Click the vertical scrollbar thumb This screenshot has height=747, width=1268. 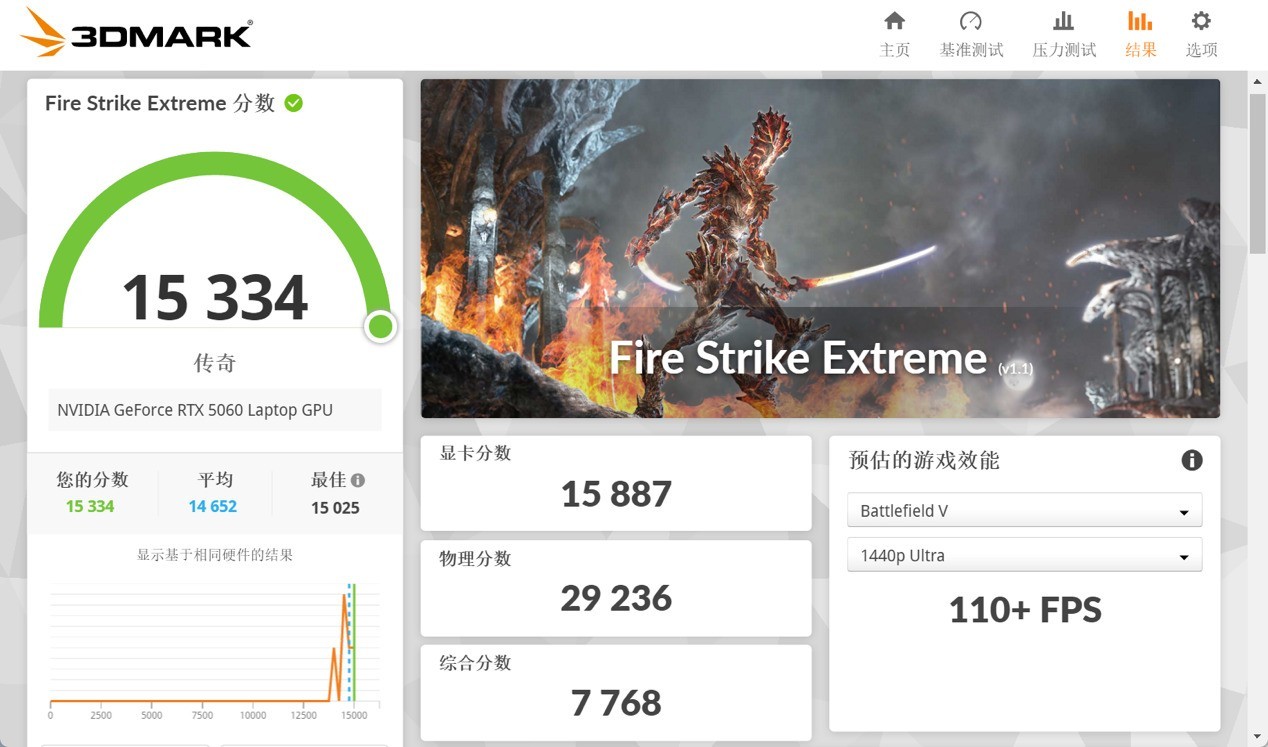[x=1258, y=175]
